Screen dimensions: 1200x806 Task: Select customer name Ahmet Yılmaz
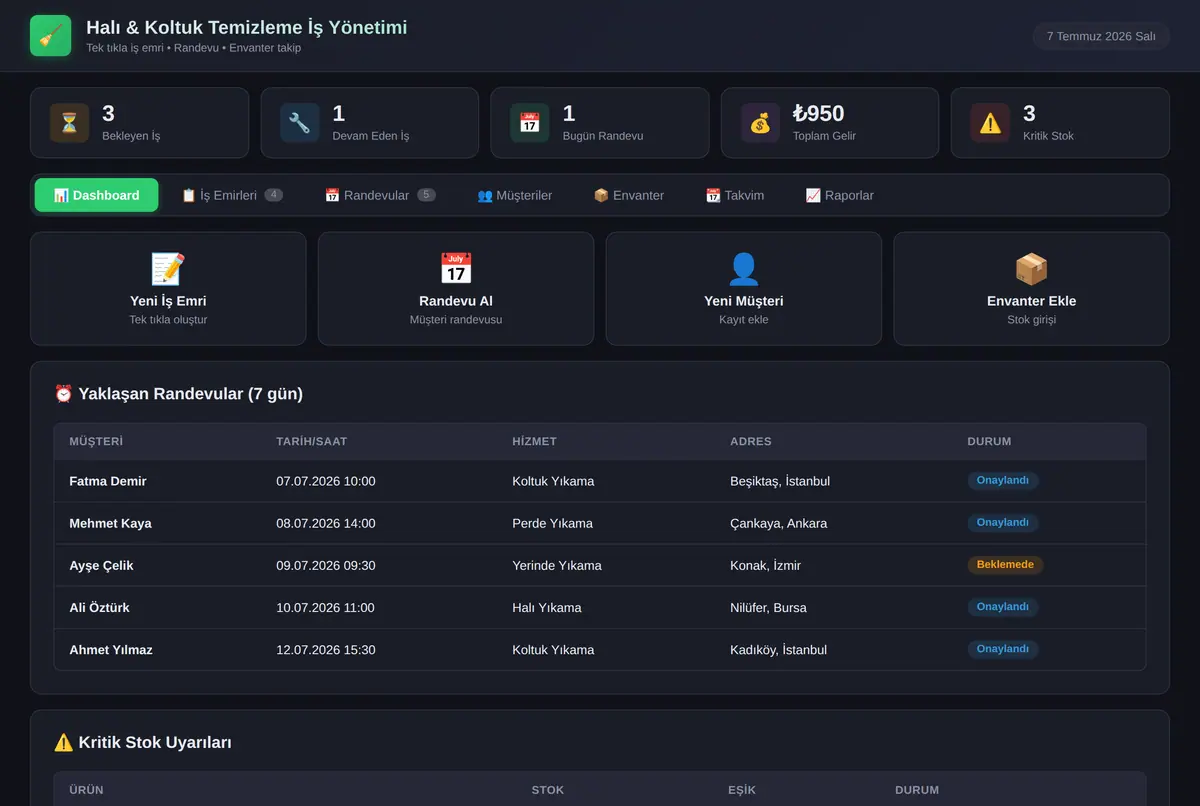point(111,649)
